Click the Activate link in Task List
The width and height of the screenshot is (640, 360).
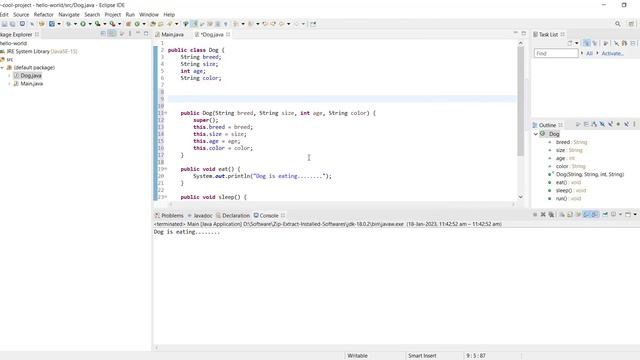click(612, 53)
